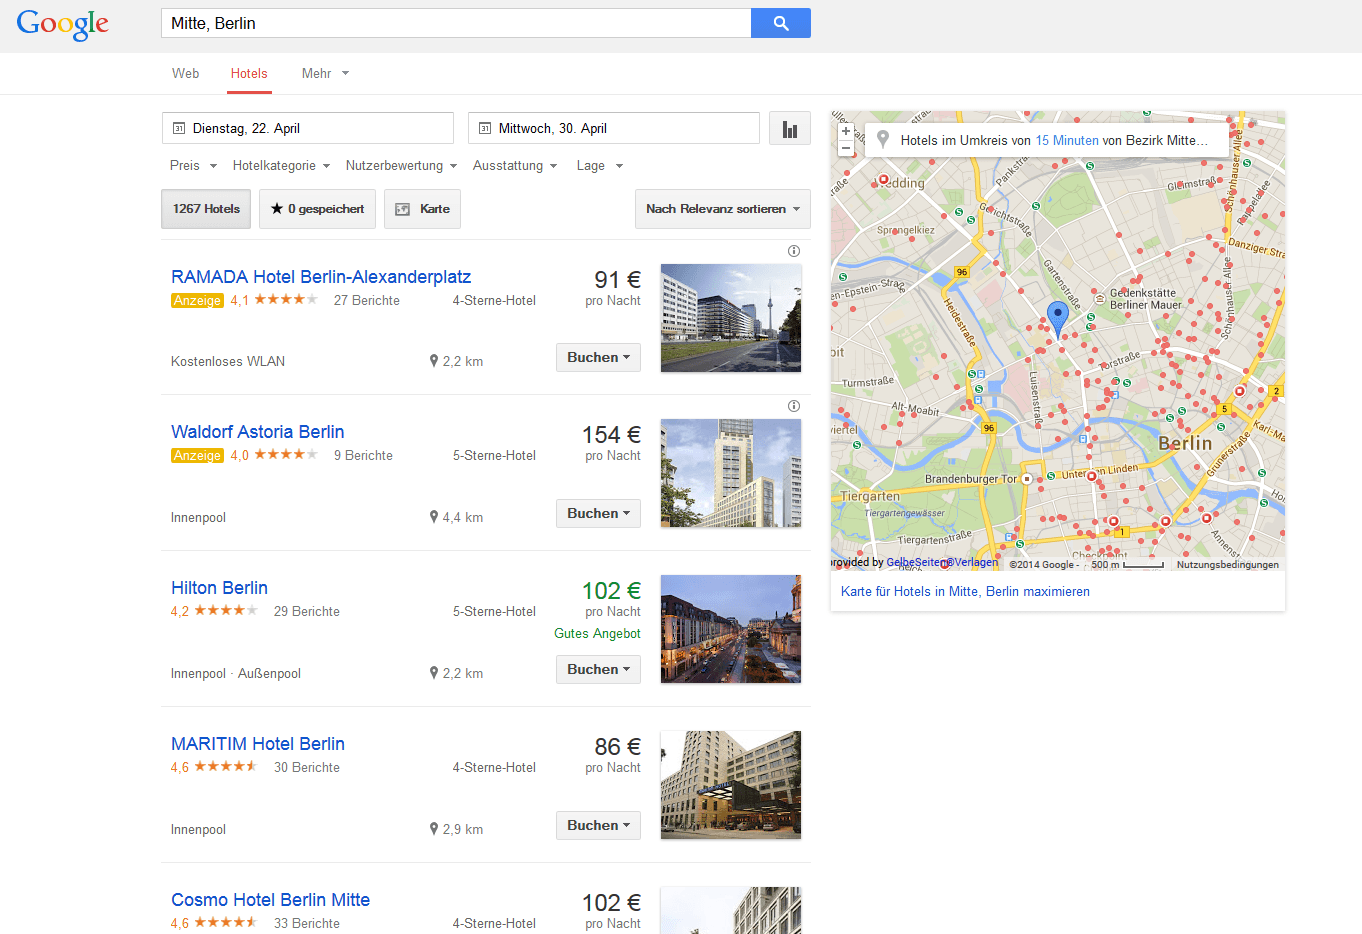Open Waldorf Astoria photo thumbnail
Image resolution: width=1362 pixels, height=934 pixels.
731,473
